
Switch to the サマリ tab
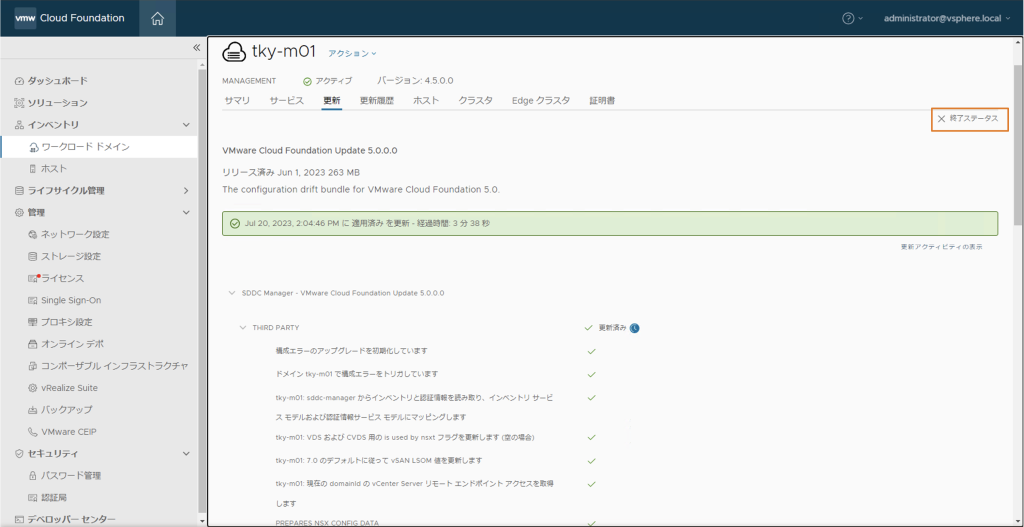coord(236,101)
